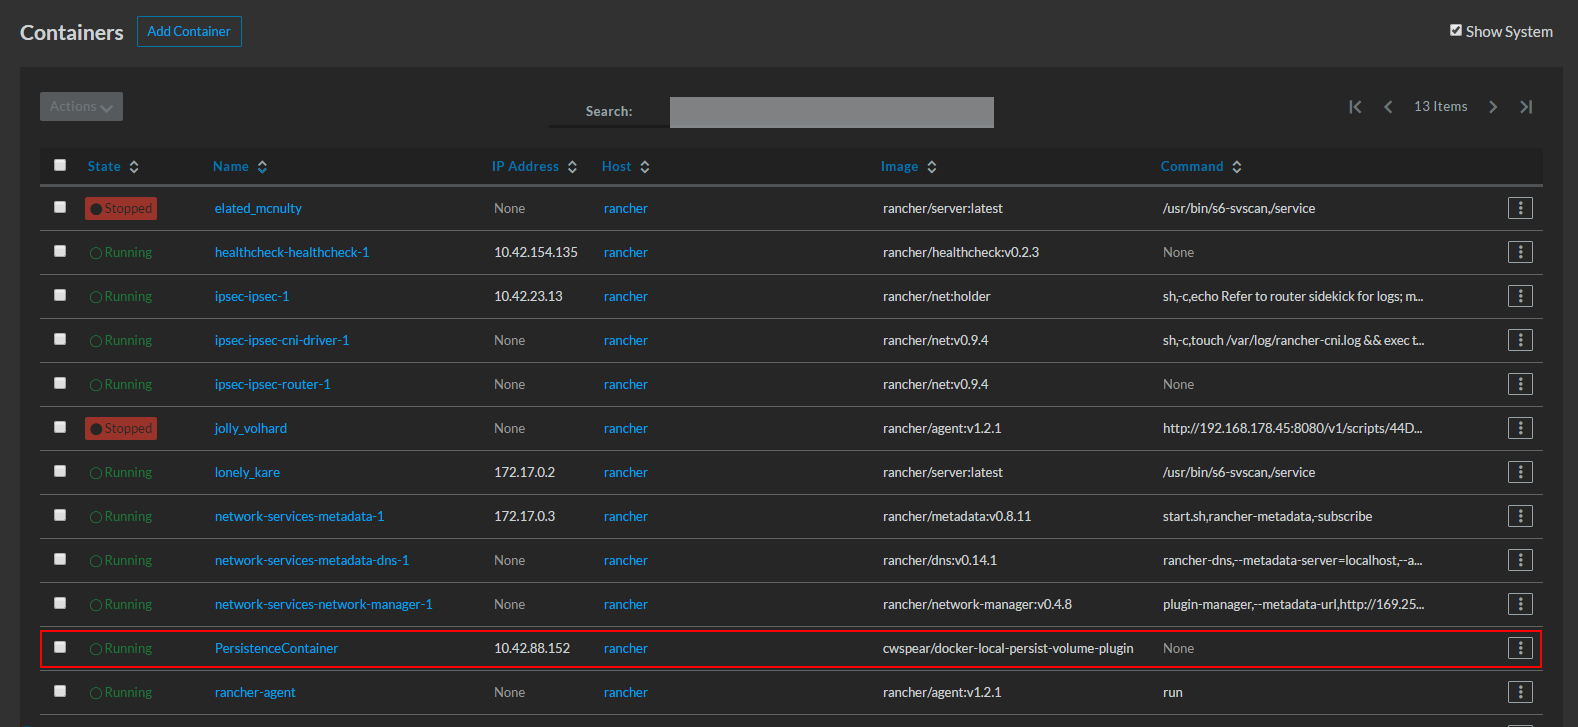This screenshot has height=727, width=1578.
Task: Open action menu for network-services-metadata-1 row
Action: click(1520, 516)
